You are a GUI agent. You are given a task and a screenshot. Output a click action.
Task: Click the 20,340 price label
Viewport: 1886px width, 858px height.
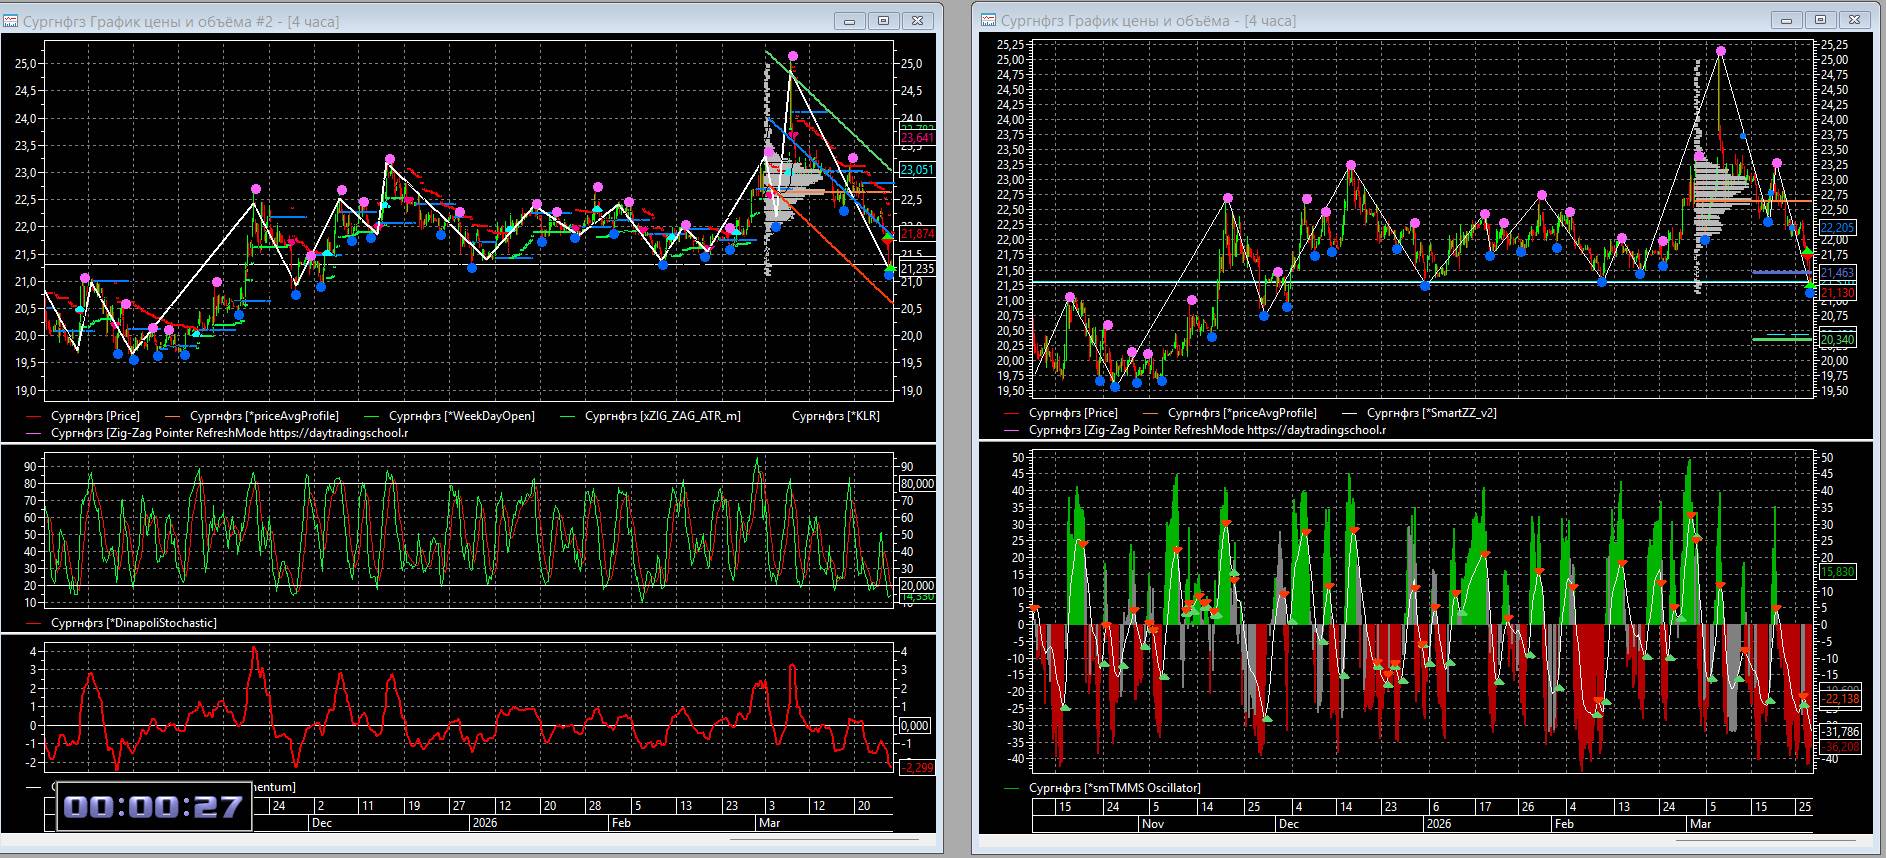pyautogui.click(x=1838, y=340)
